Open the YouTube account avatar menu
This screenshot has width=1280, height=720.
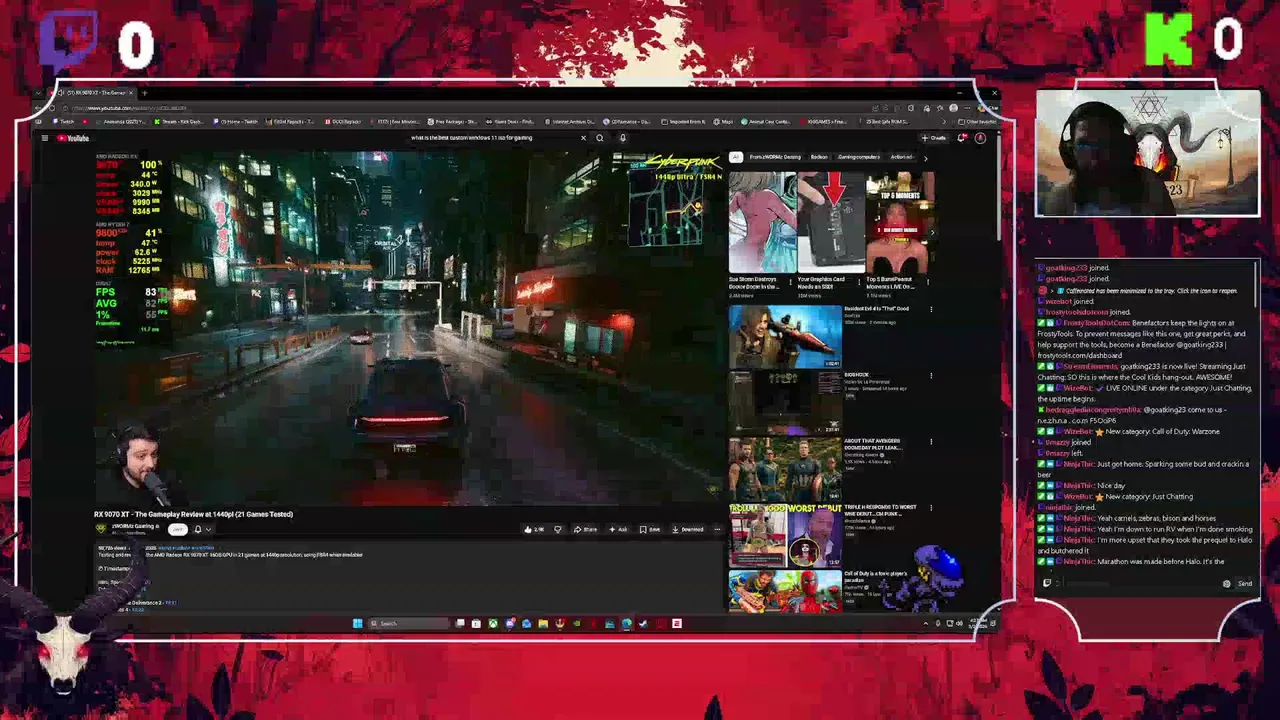click(x=980, y=138)
